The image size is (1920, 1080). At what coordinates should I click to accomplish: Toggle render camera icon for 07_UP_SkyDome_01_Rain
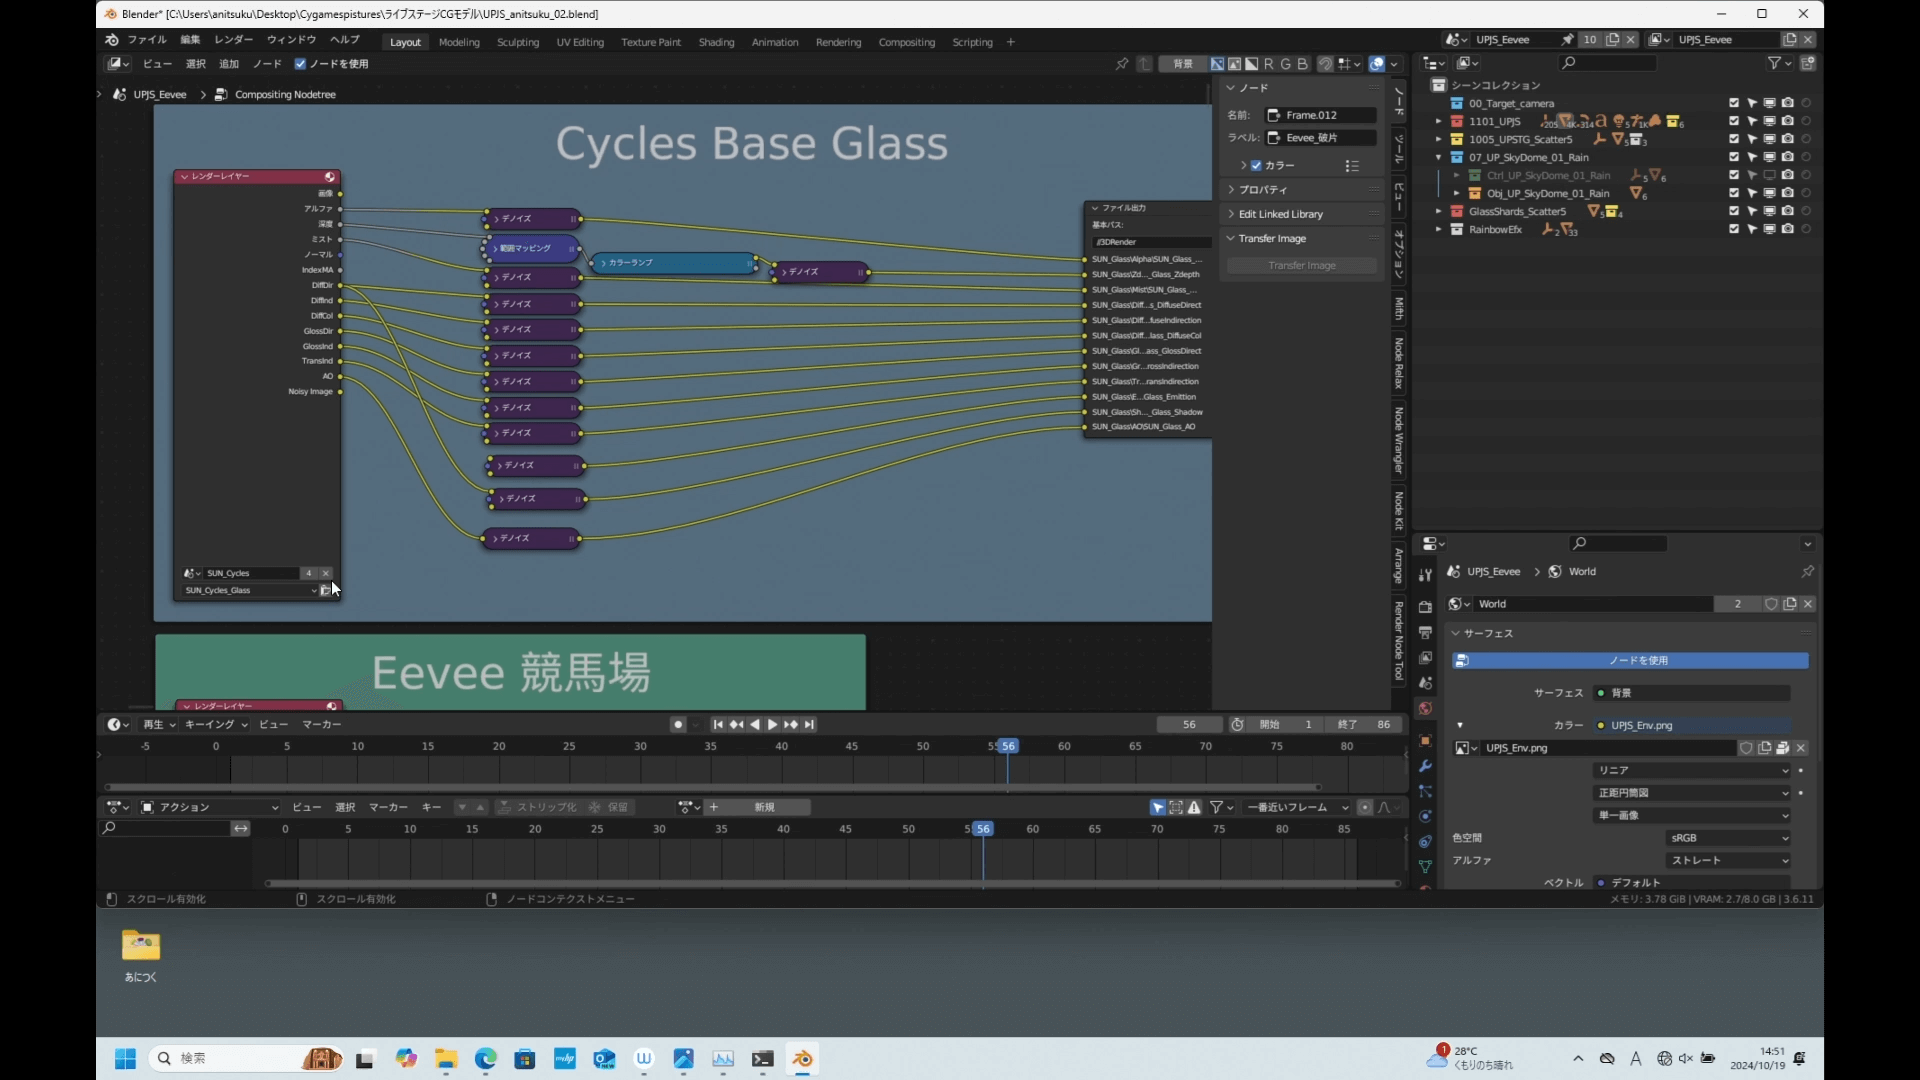click(x=1787, y=157)
